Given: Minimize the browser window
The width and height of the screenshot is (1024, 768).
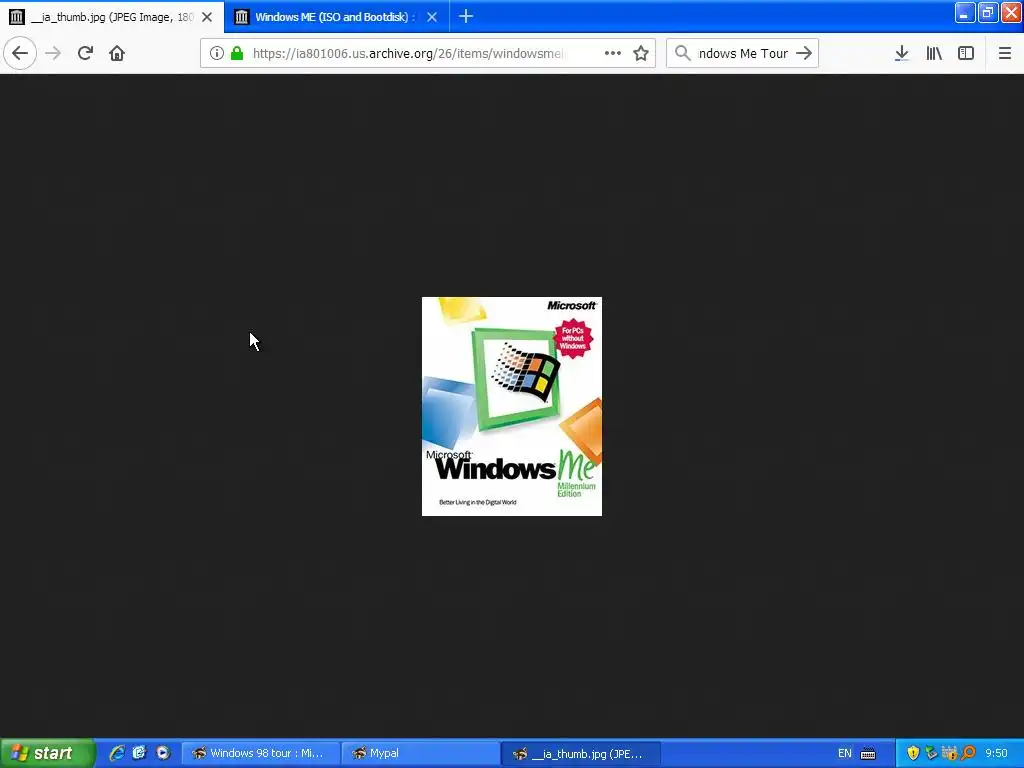Looking at the screenshot, I should (x=965, y=12).
